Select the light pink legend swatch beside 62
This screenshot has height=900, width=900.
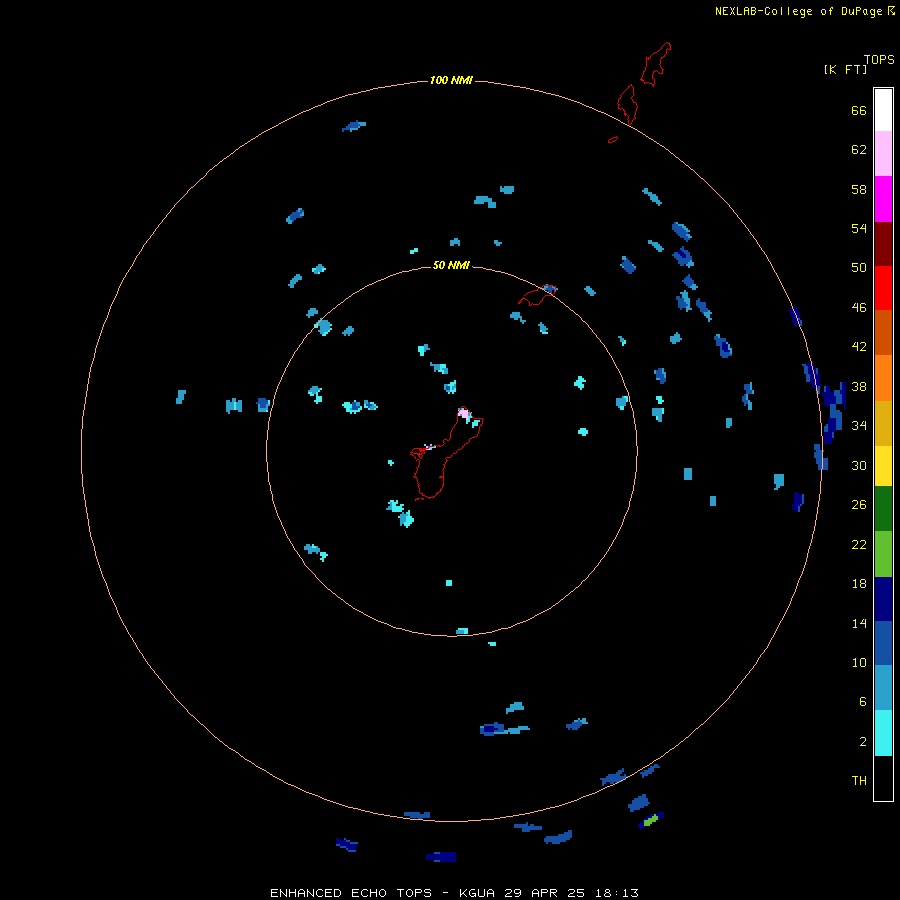[x=883, y=153]
